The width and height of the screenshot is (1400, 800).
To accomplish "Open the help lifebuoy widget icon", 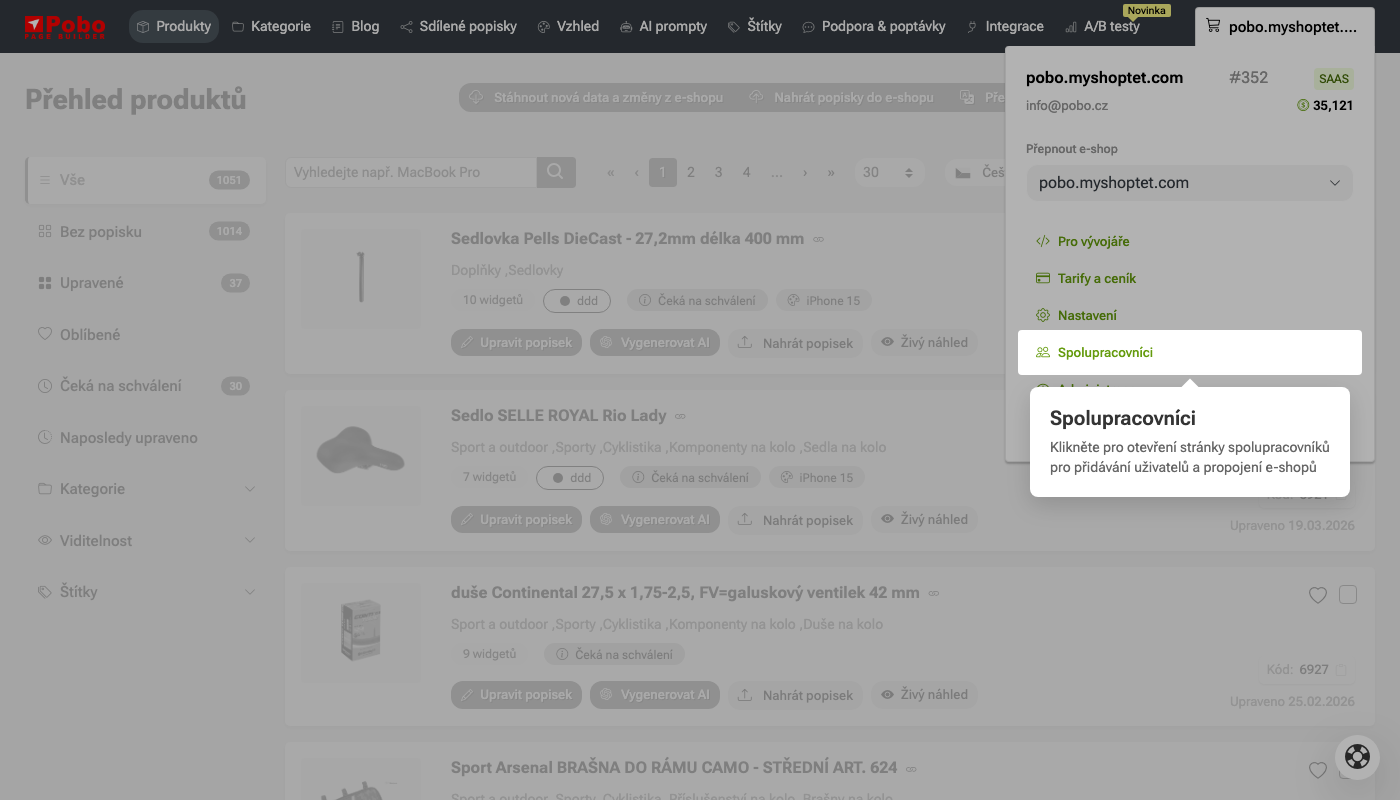I will (1357, 756).
